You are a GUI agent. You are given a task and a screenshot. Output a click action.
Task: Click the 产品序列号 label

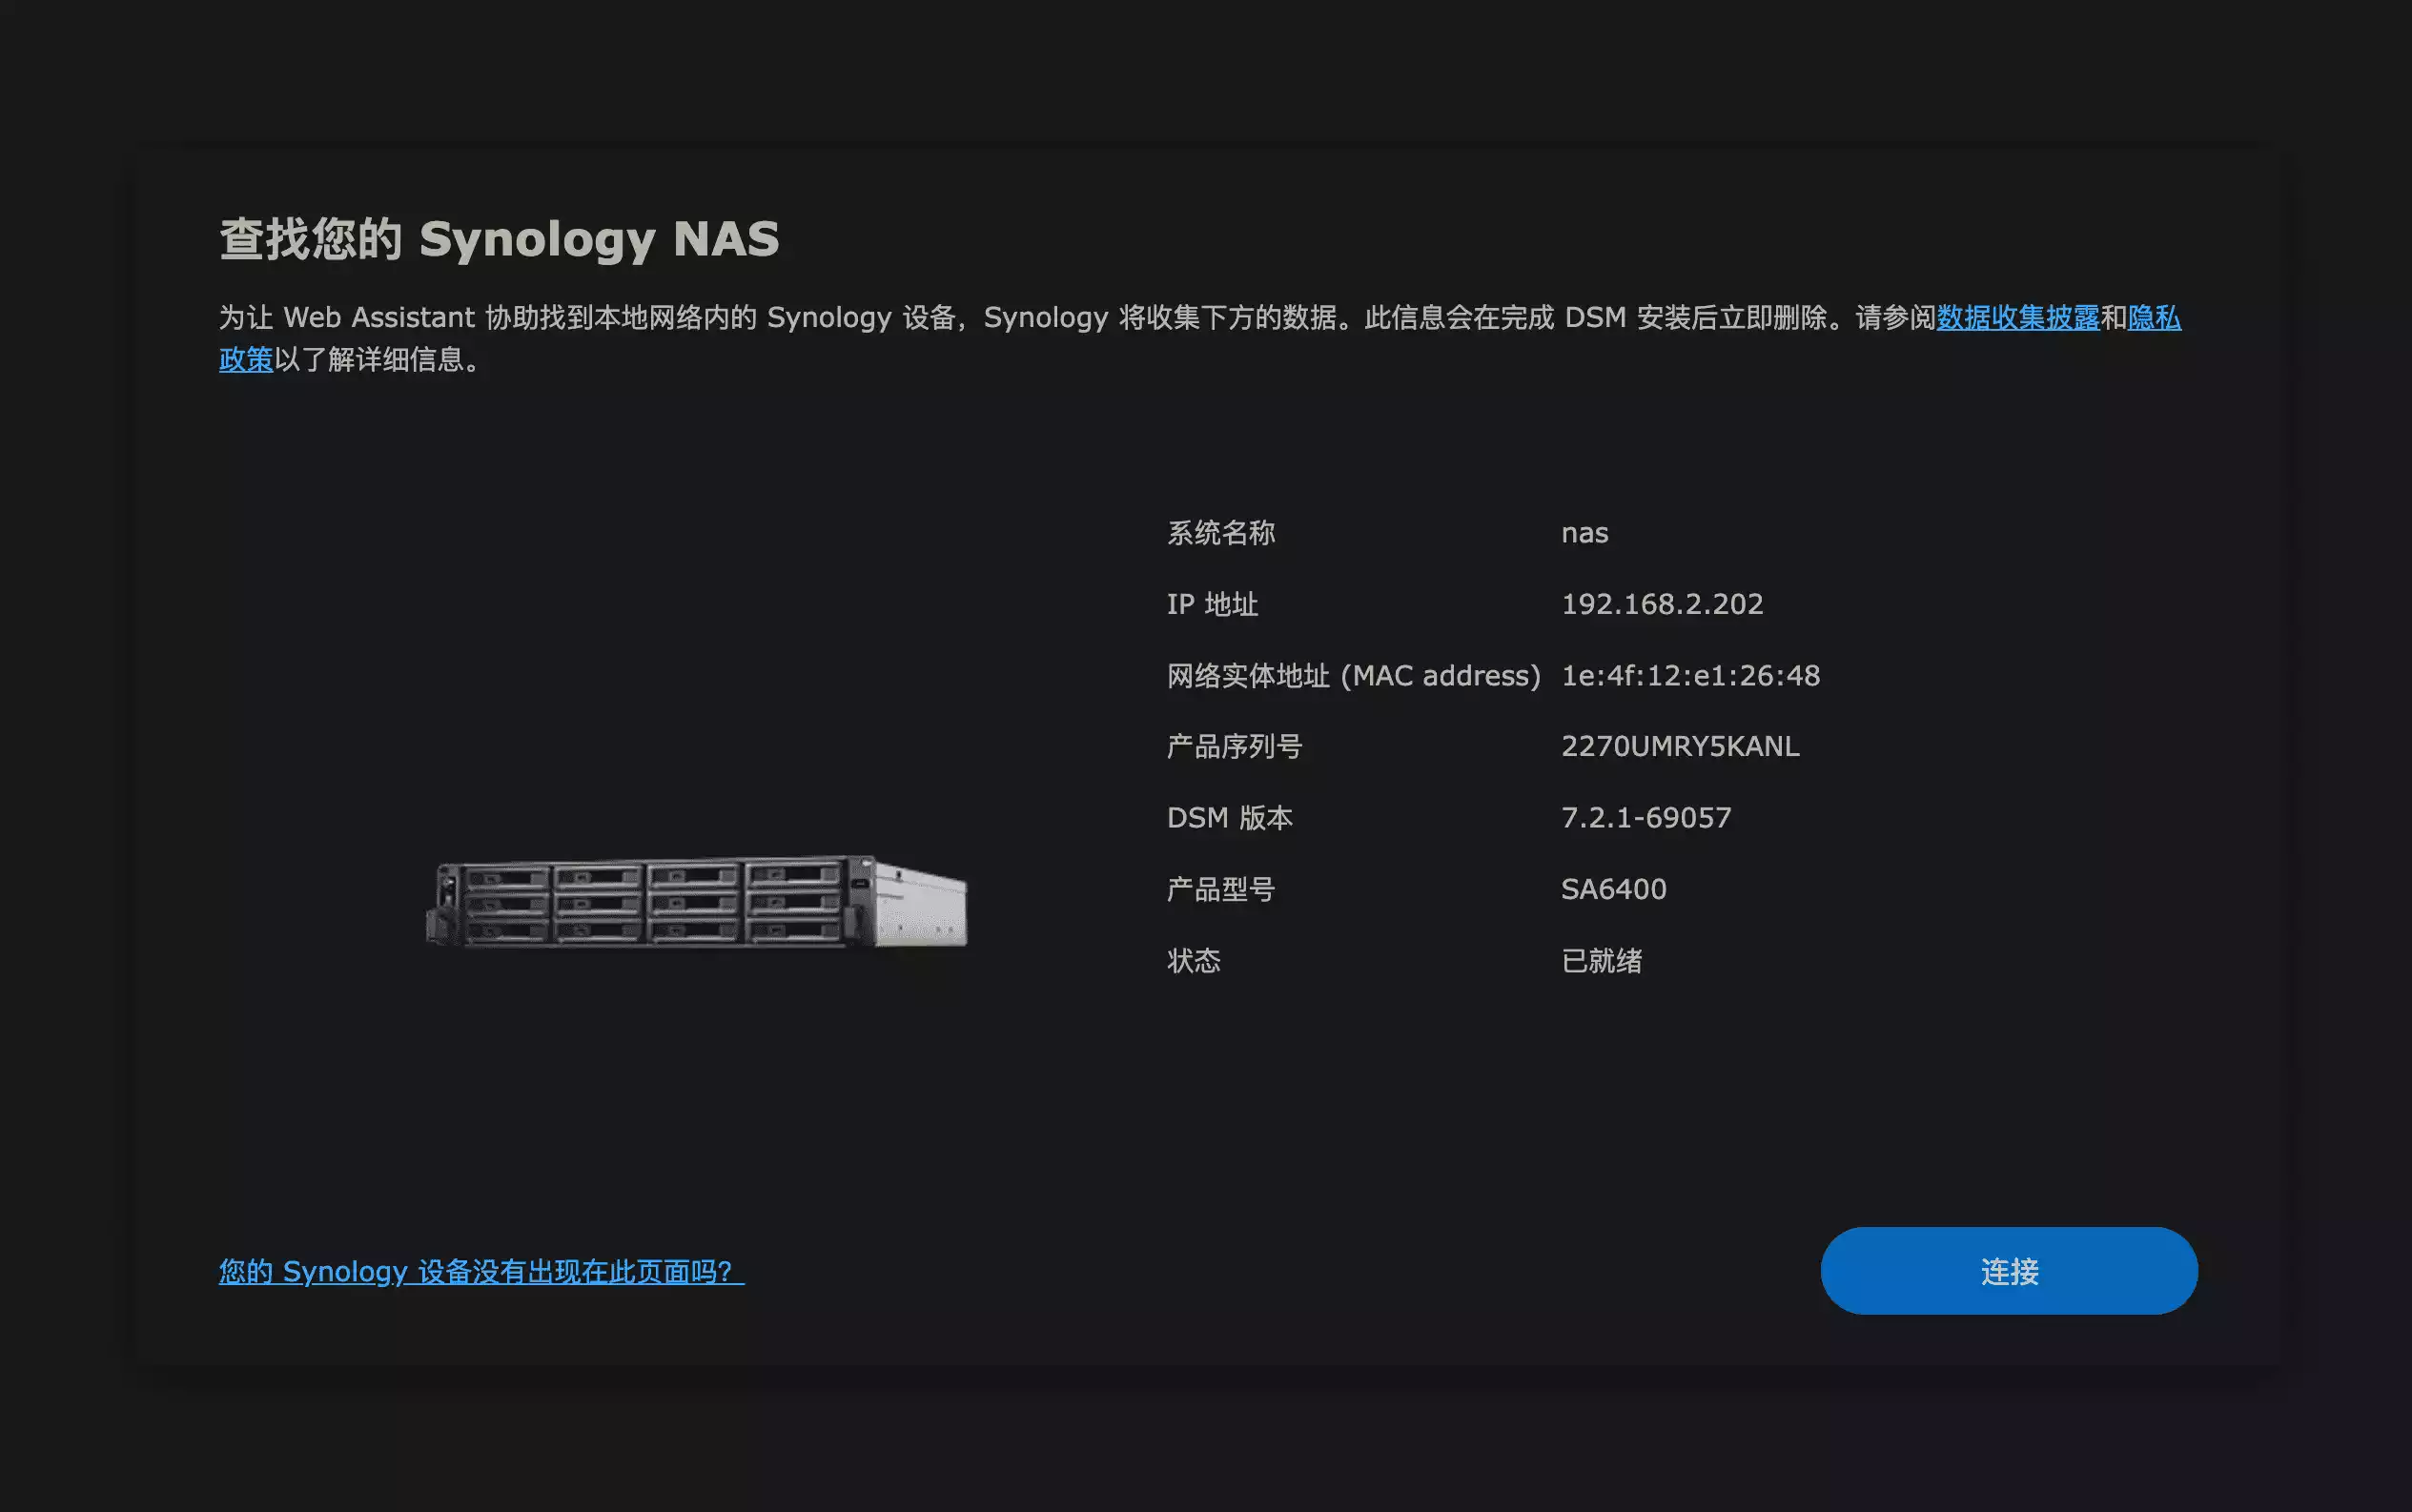click(1234, 747)
